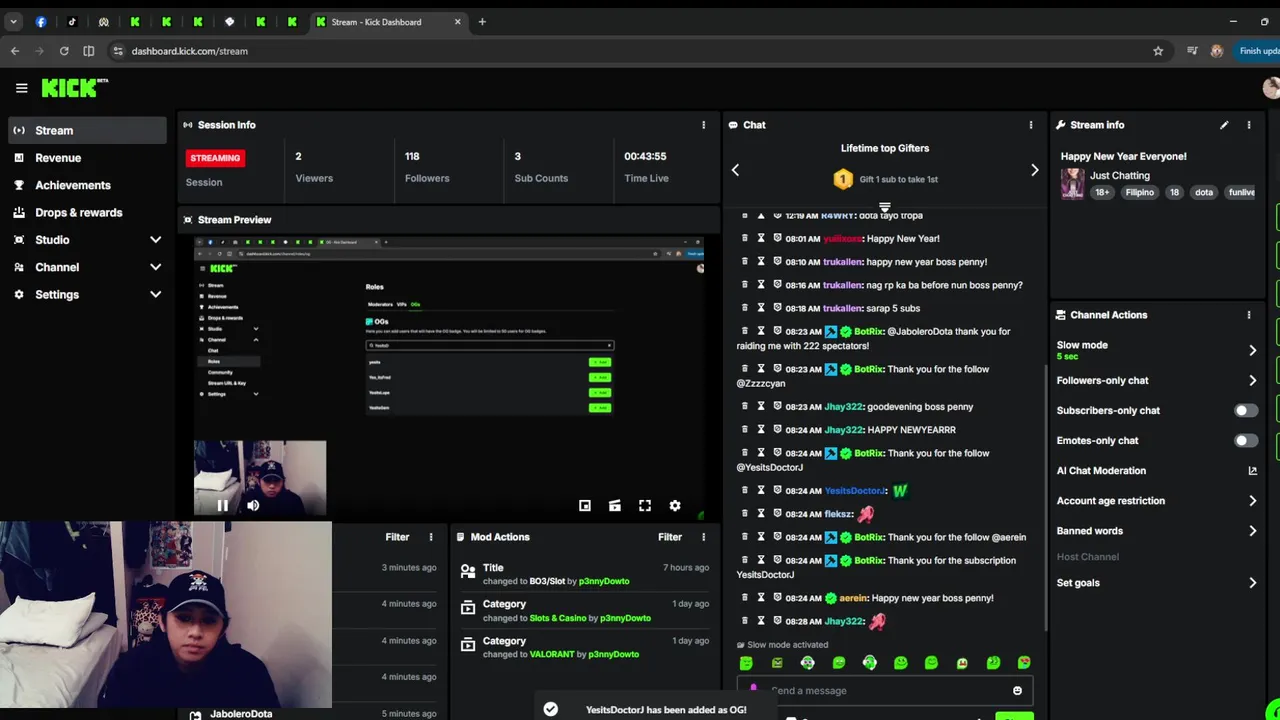Click the Slots & Casino category link
1280x720 pixels.
pyautogui.click(x=558, y=618)
